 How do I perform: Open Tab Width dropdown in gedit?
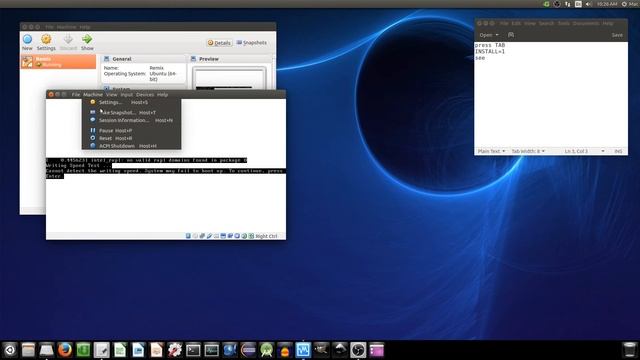(528, 151)
